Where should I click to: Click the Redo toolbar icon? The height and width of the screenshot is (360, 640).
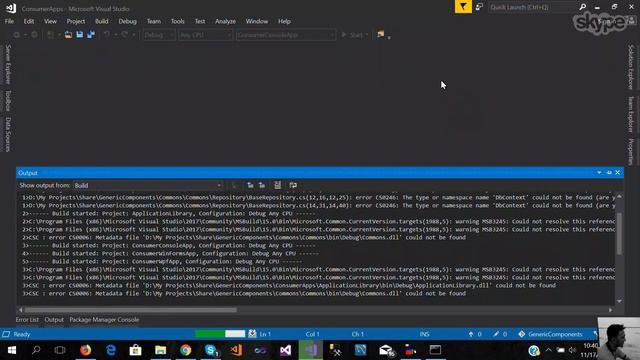125,35
